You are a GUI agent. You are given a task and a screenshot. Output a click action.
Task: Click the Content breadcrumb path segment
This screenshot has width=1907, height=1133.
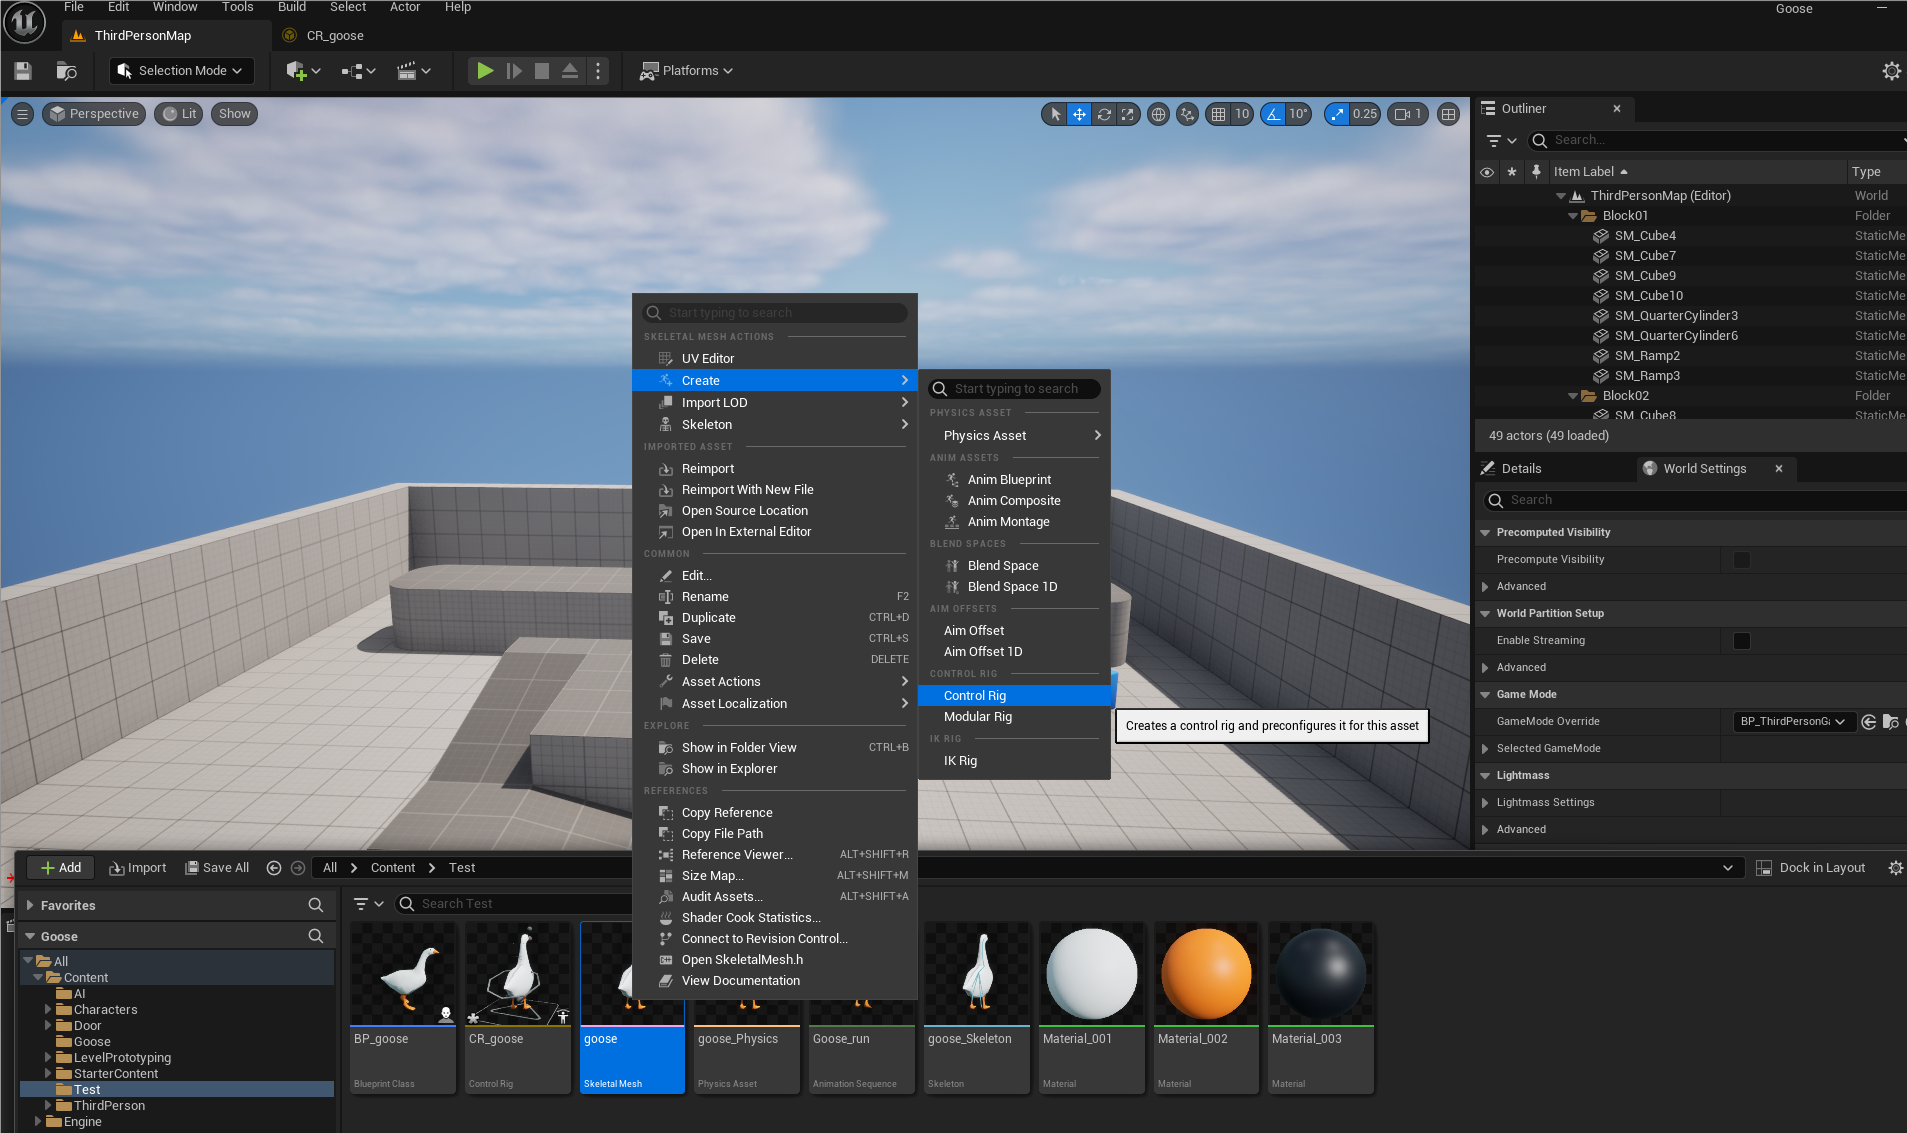pyautogui.click(x=393, y=868)
